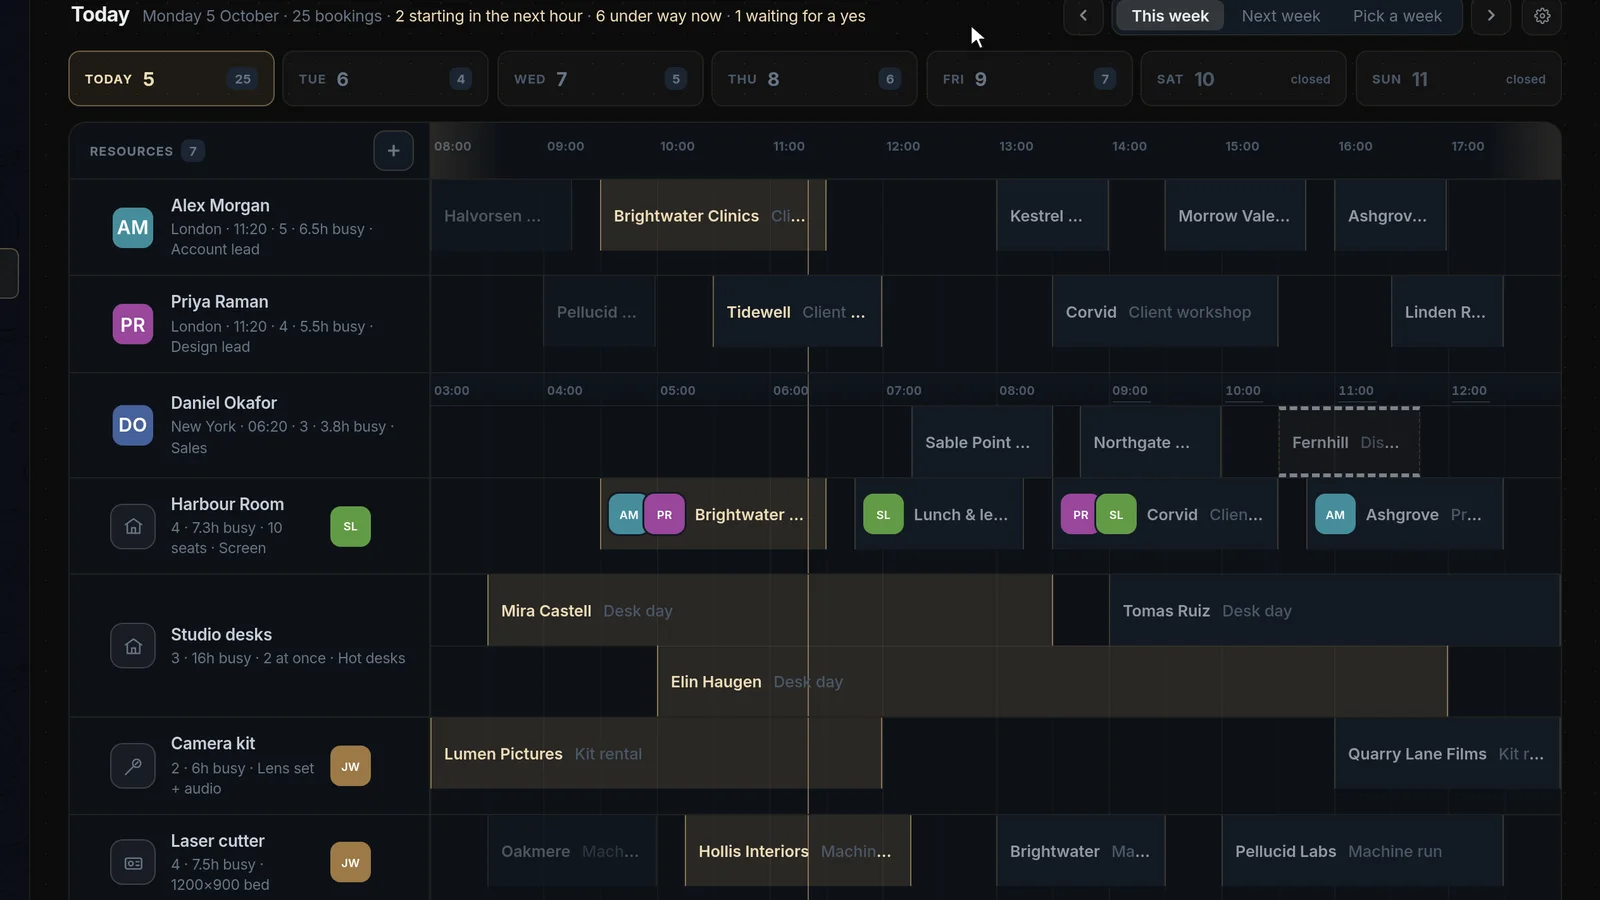Open Sable Point booking for Daniel
This screenshot has width=1600, height=900.
coord(982,442)
